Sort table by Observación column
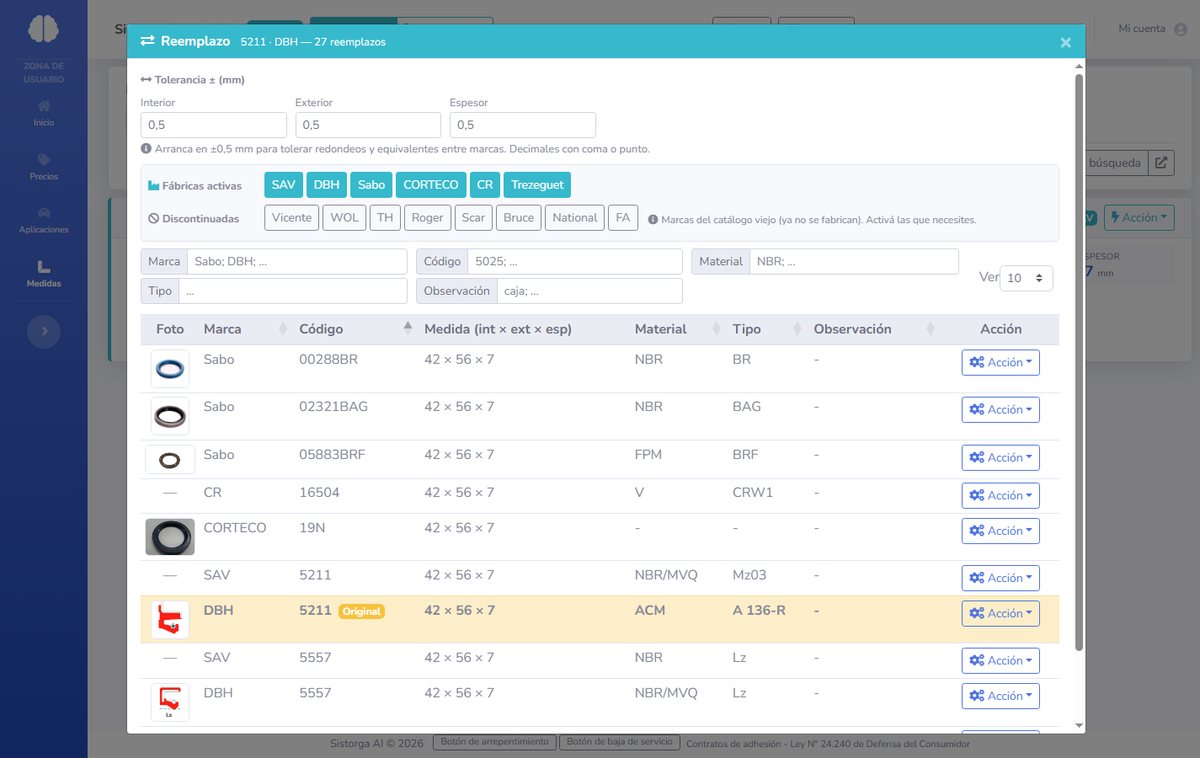Viewport: 1200px width, 758px height. 874,329
